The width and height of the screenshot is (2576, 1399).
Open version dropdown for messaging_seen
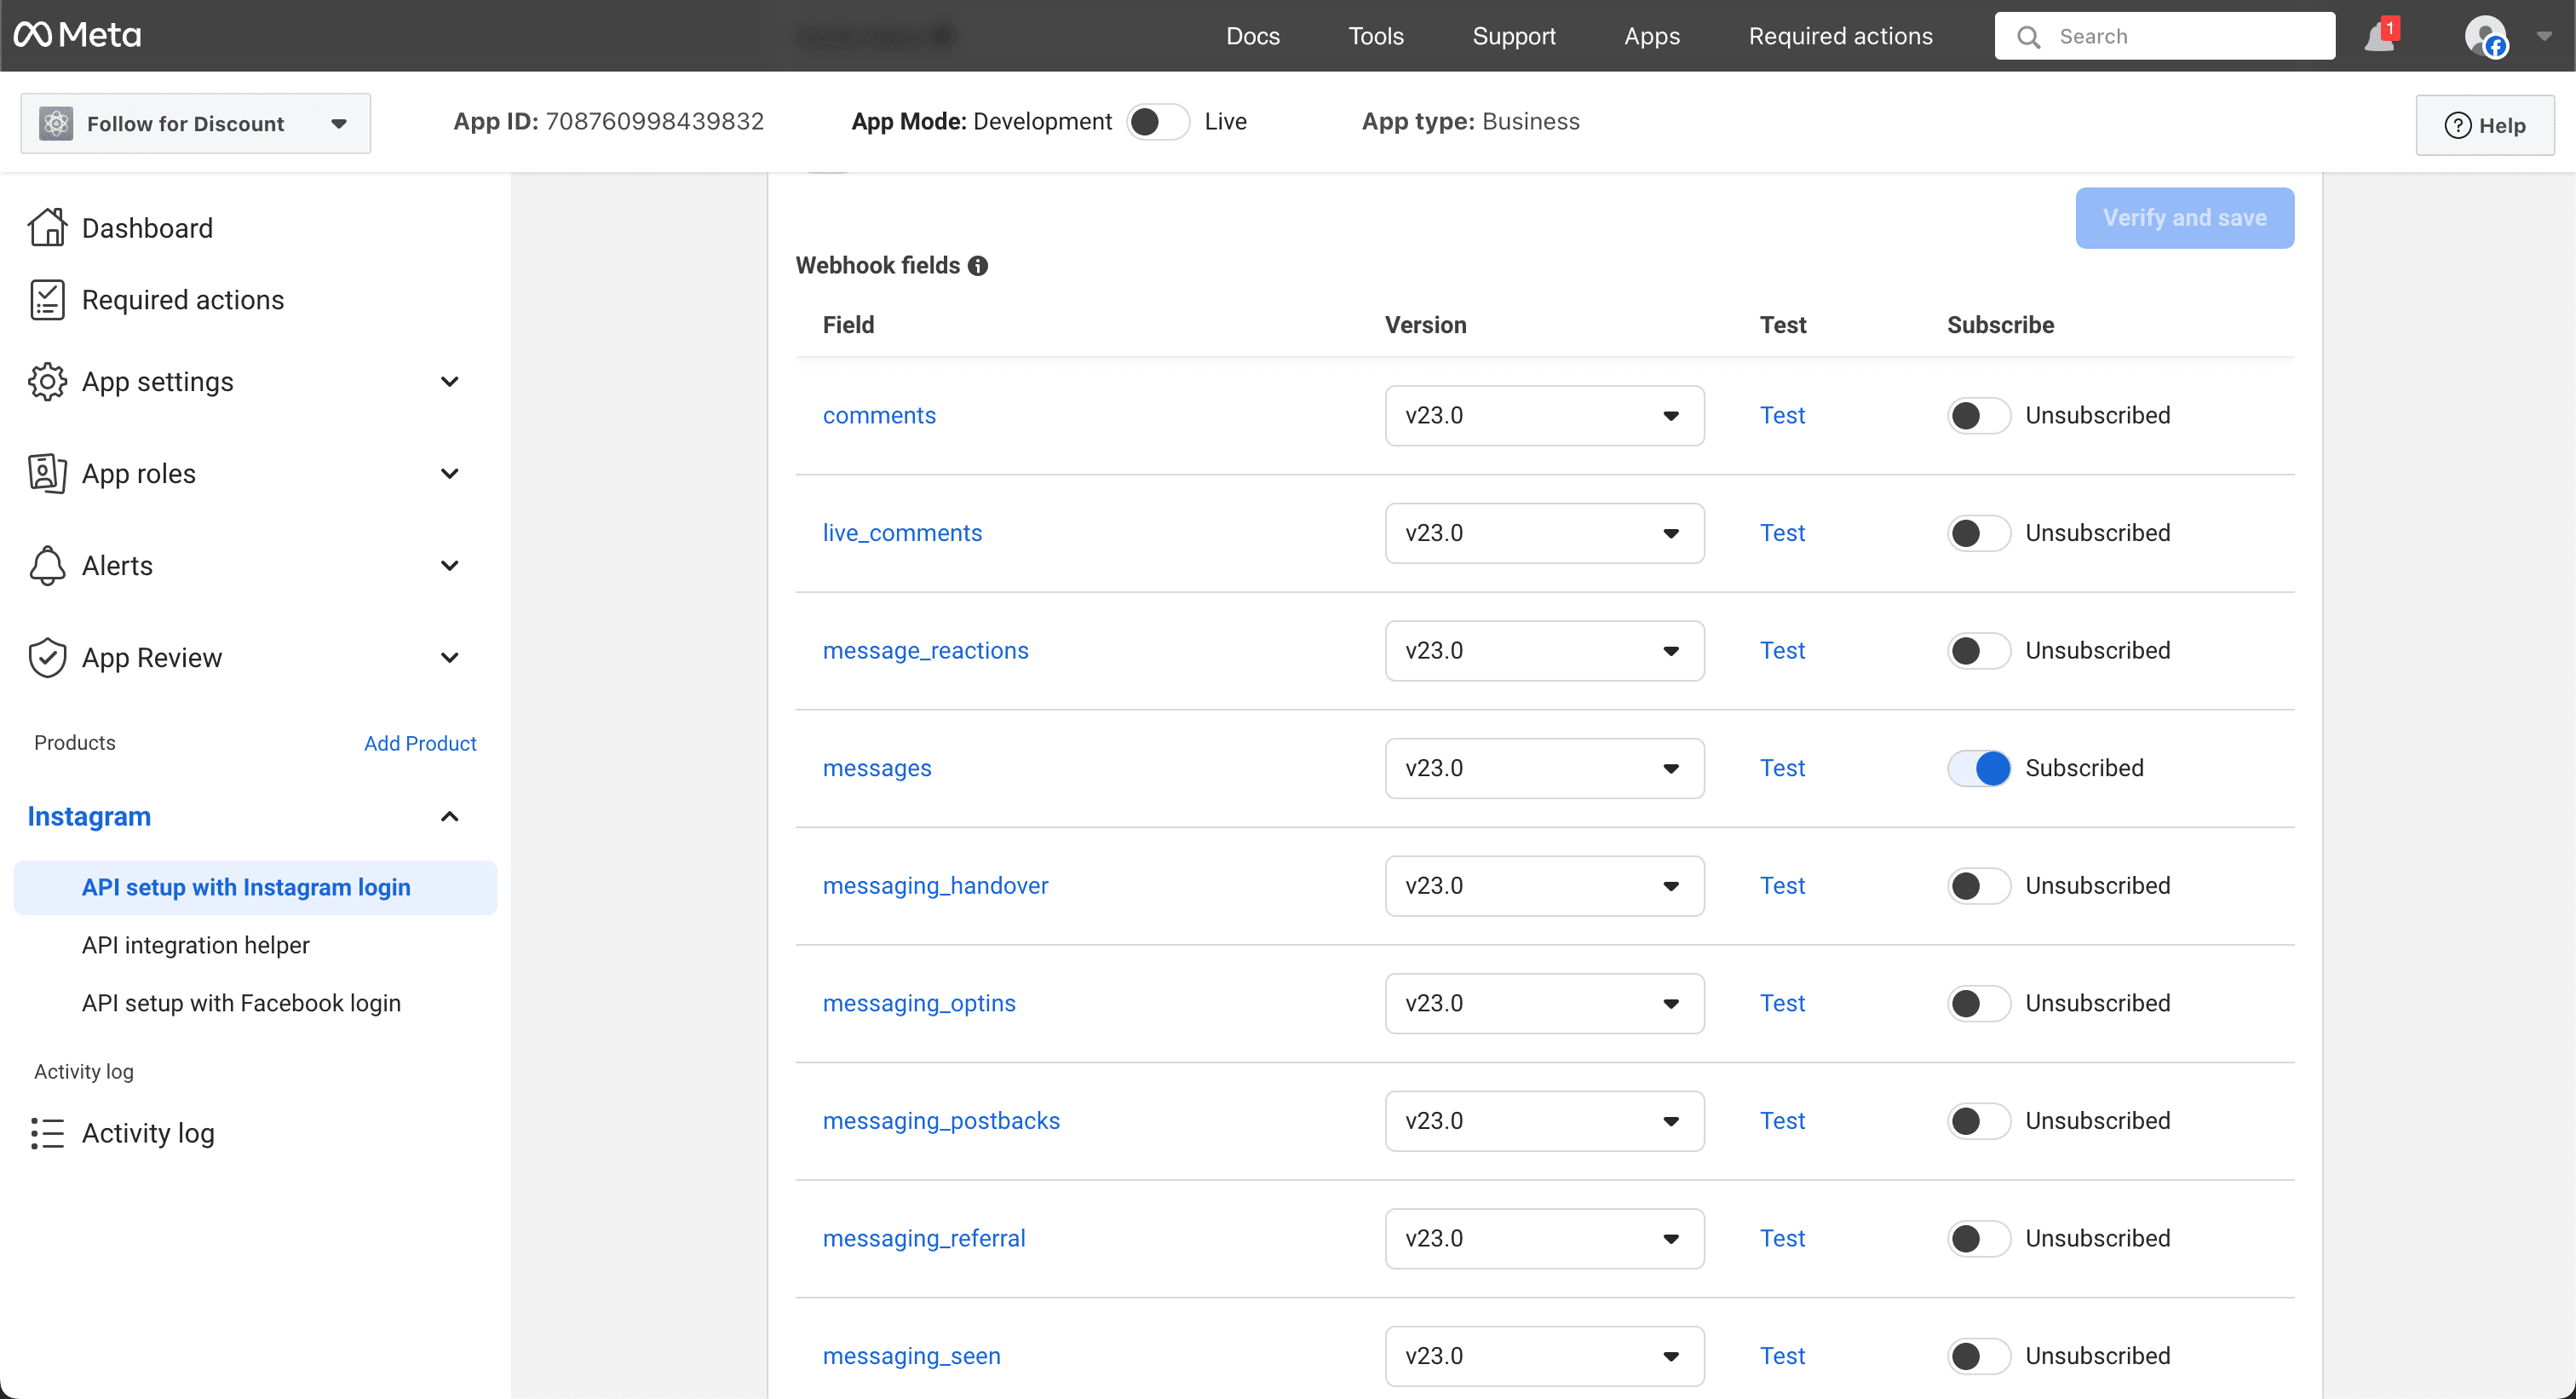click(1544, 1356)
